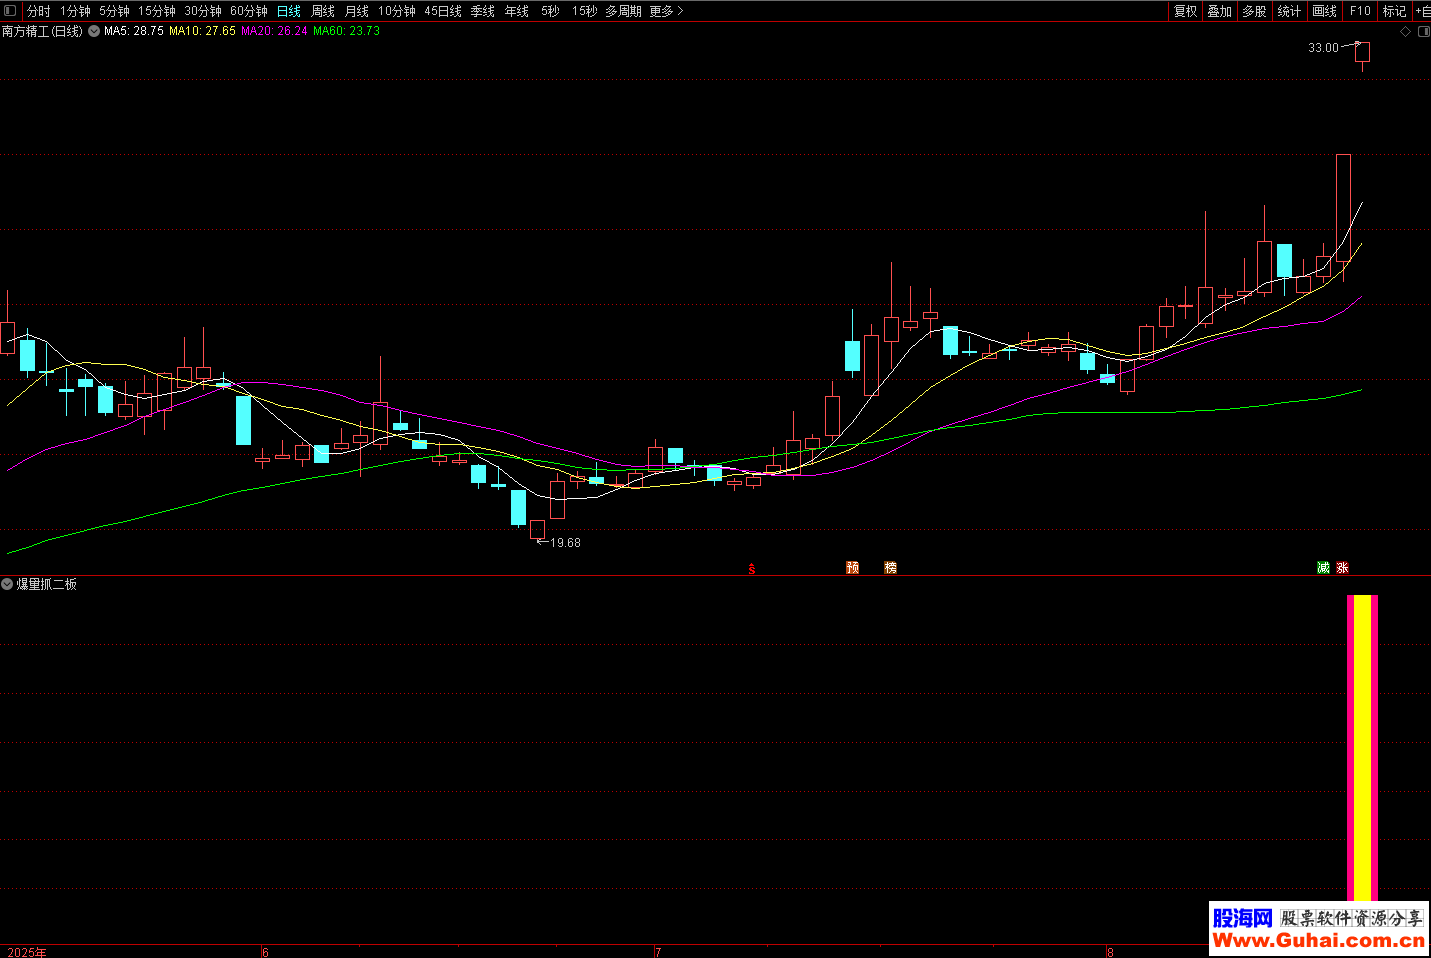
Task: Switch to 30分钟 period
Action: [203, 11]
